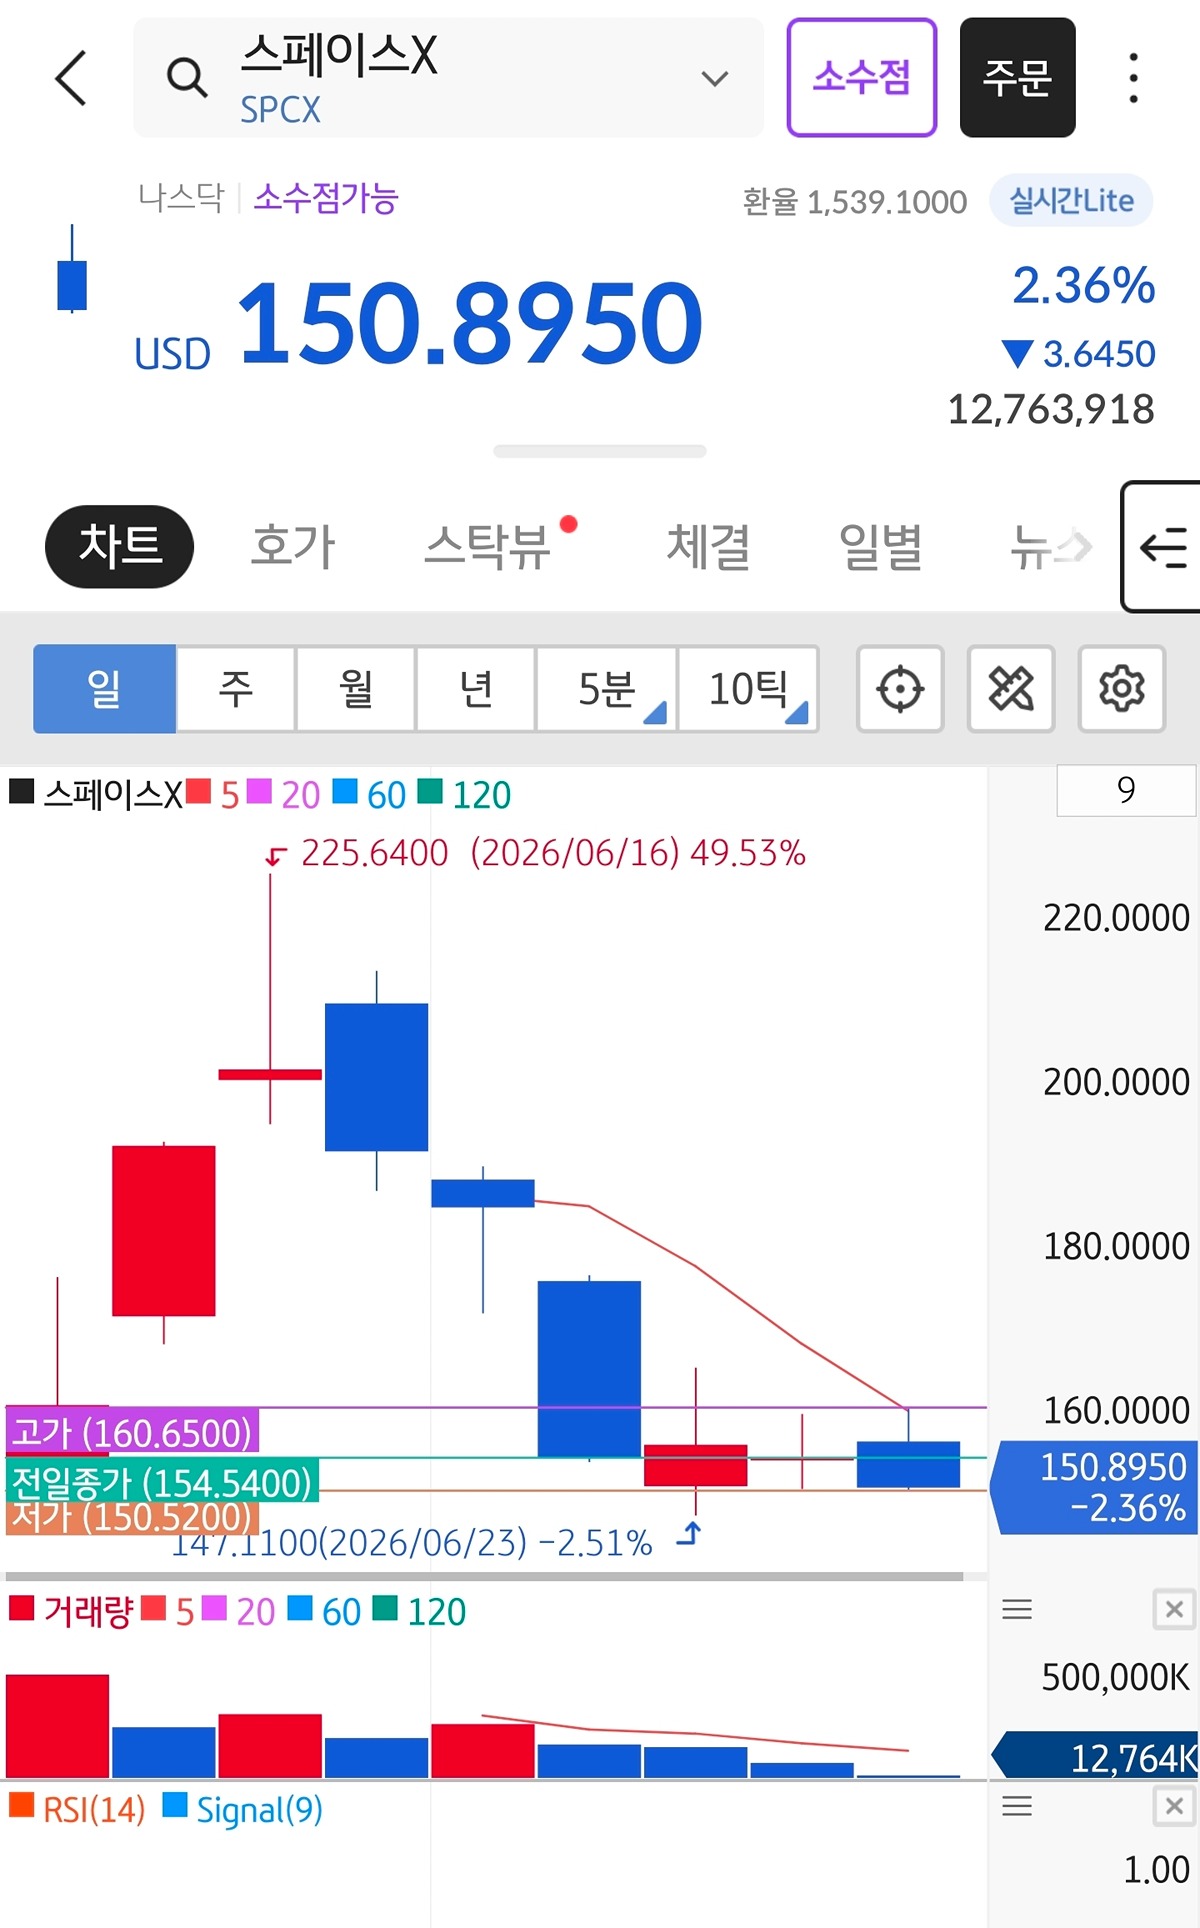Open the 5분 minute interval dropdown
The width and height of the screenshot is (1200, 1928).
607,689
